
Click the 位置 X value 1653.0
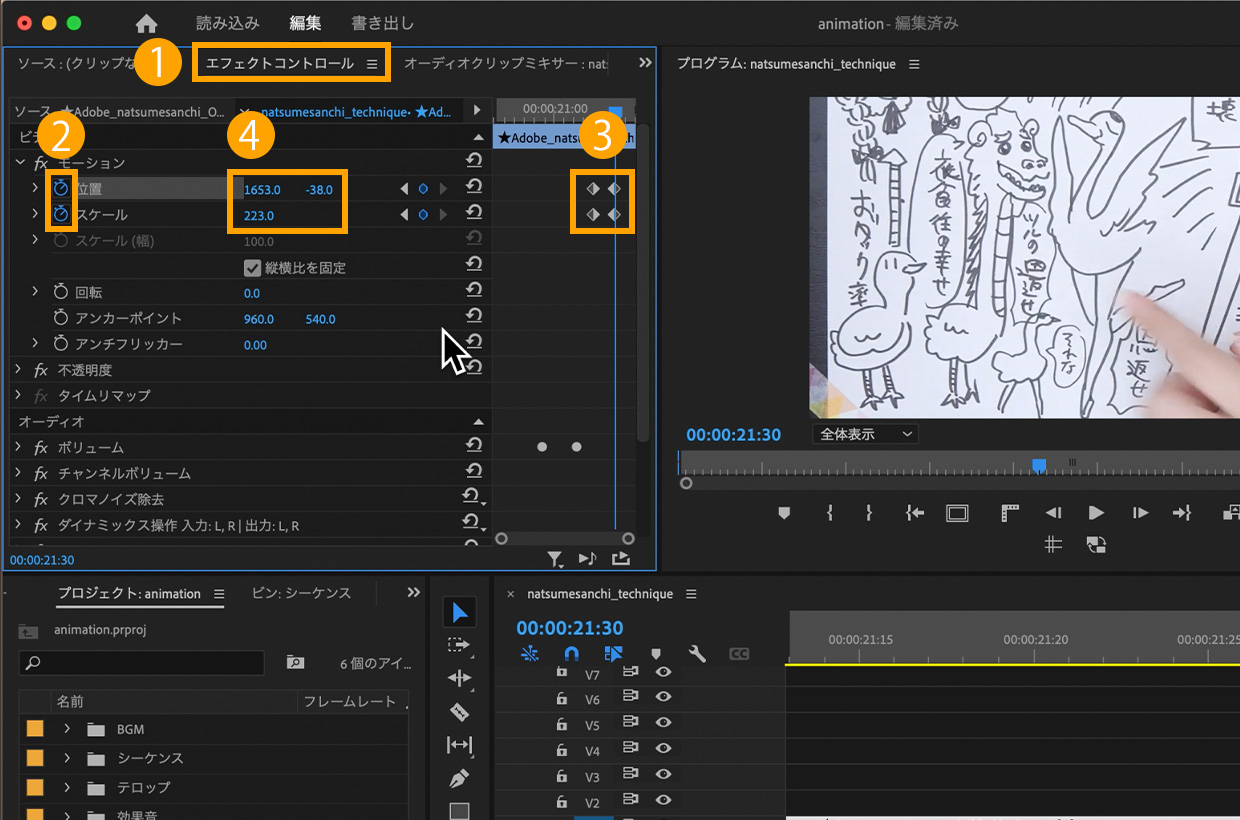(262, 188)
